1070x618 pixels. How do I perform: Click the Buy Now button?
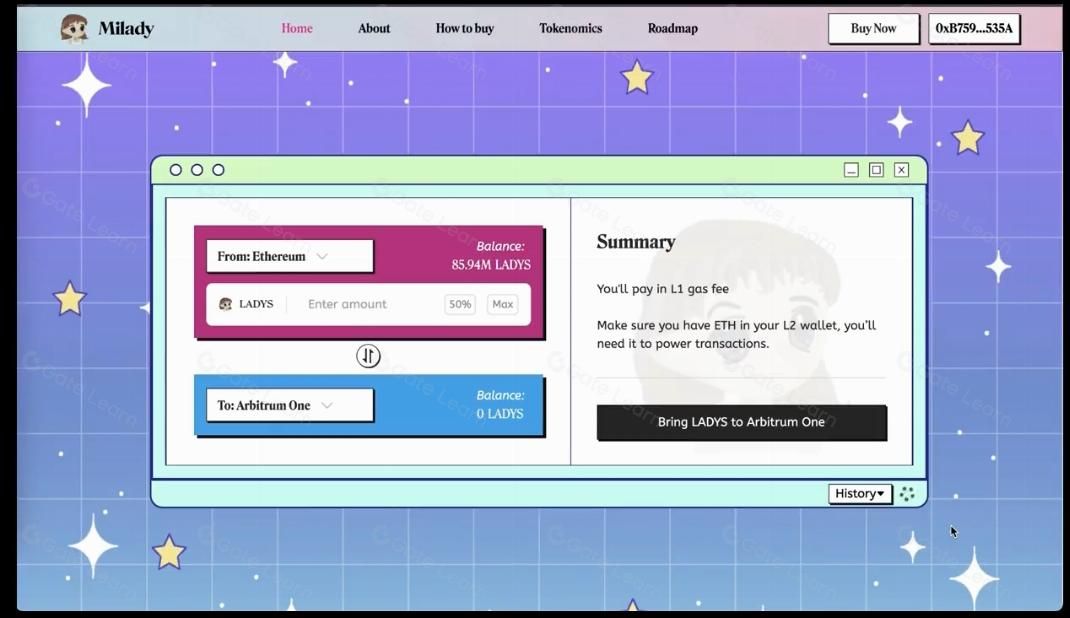click(873, 29)
